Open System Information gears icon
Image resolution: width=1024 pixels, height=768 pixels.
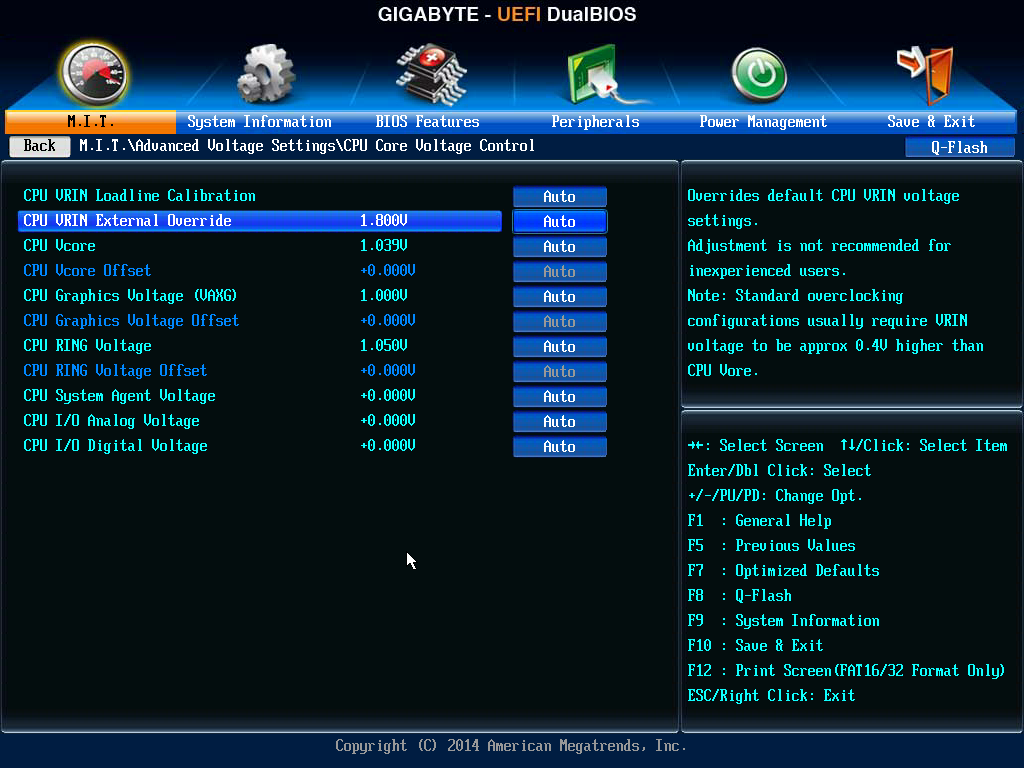click(266, 74)
